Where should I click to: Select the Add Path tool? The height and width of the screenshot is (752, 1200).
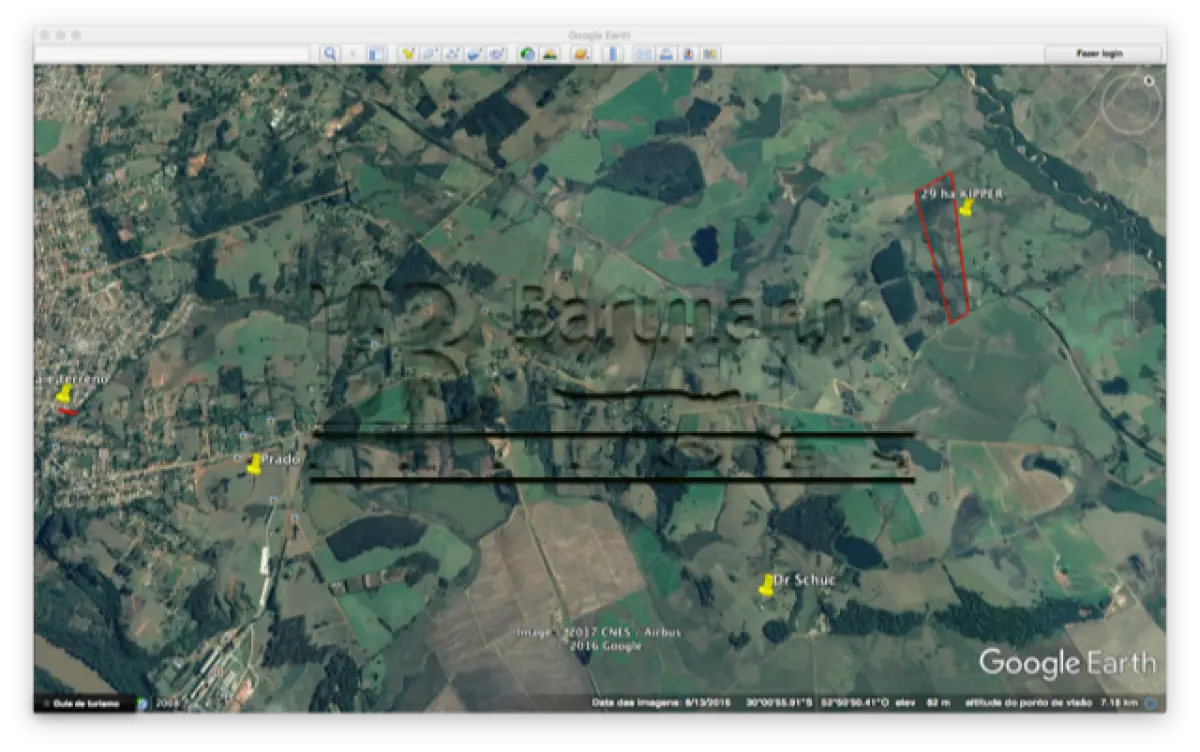click(452, 54)
